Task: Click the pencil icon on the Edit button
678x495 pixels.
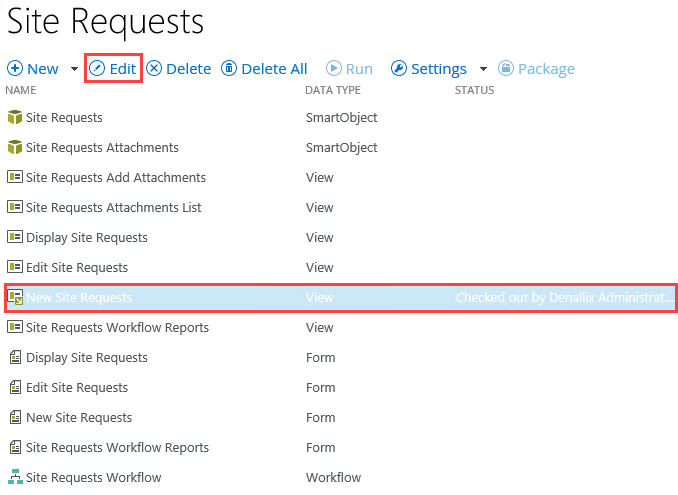Action: [97, 69]
